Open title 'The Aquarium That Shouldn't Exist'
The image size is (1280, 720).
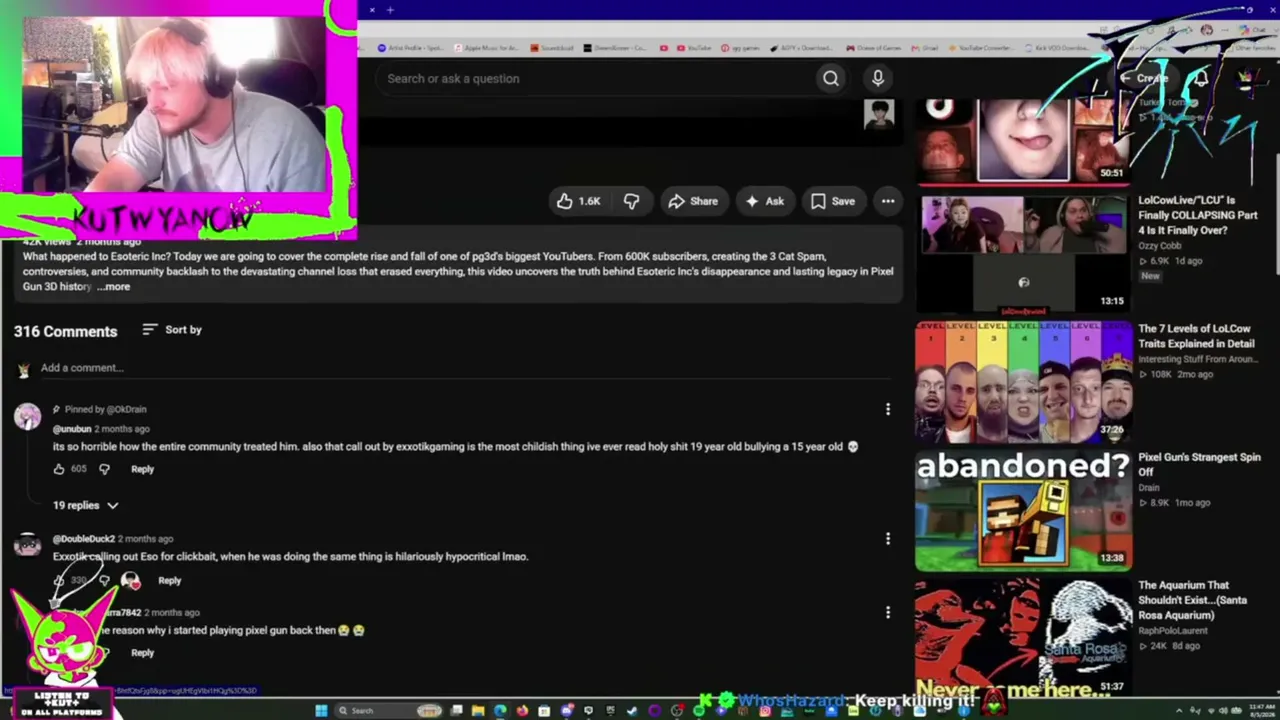pyautogui.click(x=1192, y=600)
